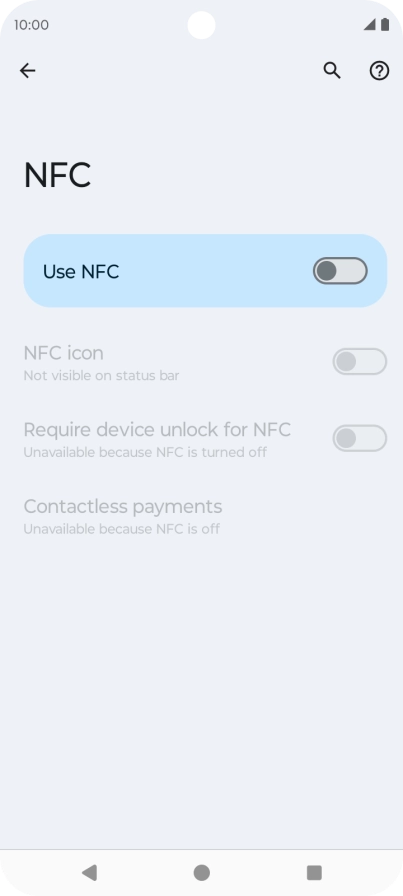Open help via question mark icon
The image size is (403, 896).
click(380, 71)
